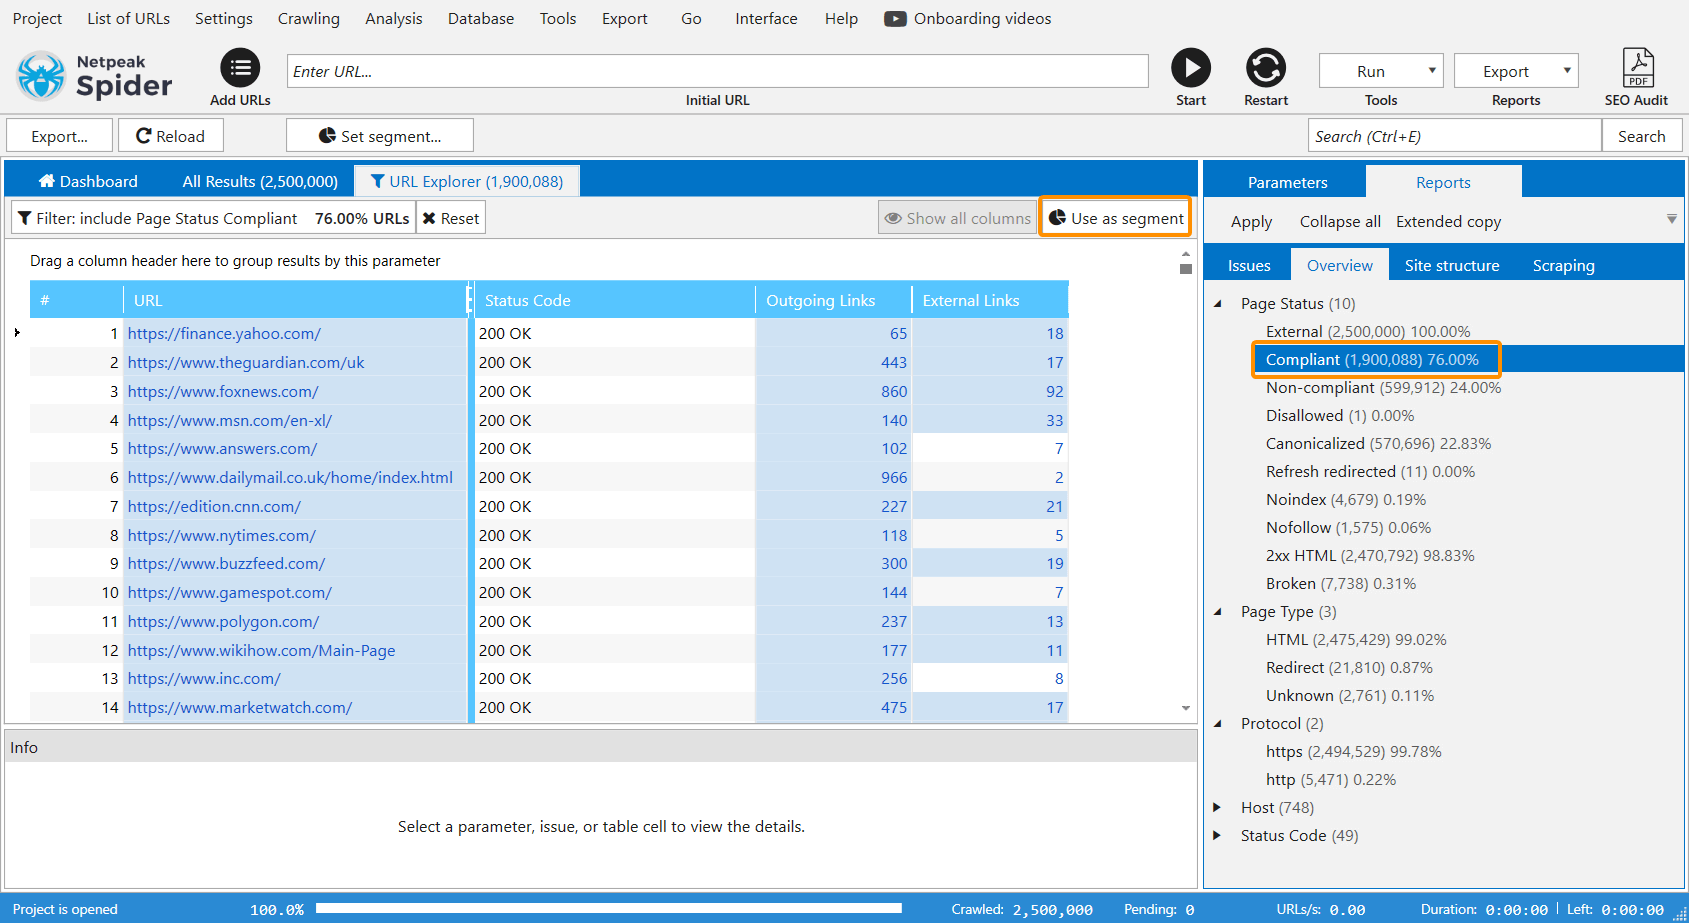
Task: Click the Export... button
Action: point(59,136)
